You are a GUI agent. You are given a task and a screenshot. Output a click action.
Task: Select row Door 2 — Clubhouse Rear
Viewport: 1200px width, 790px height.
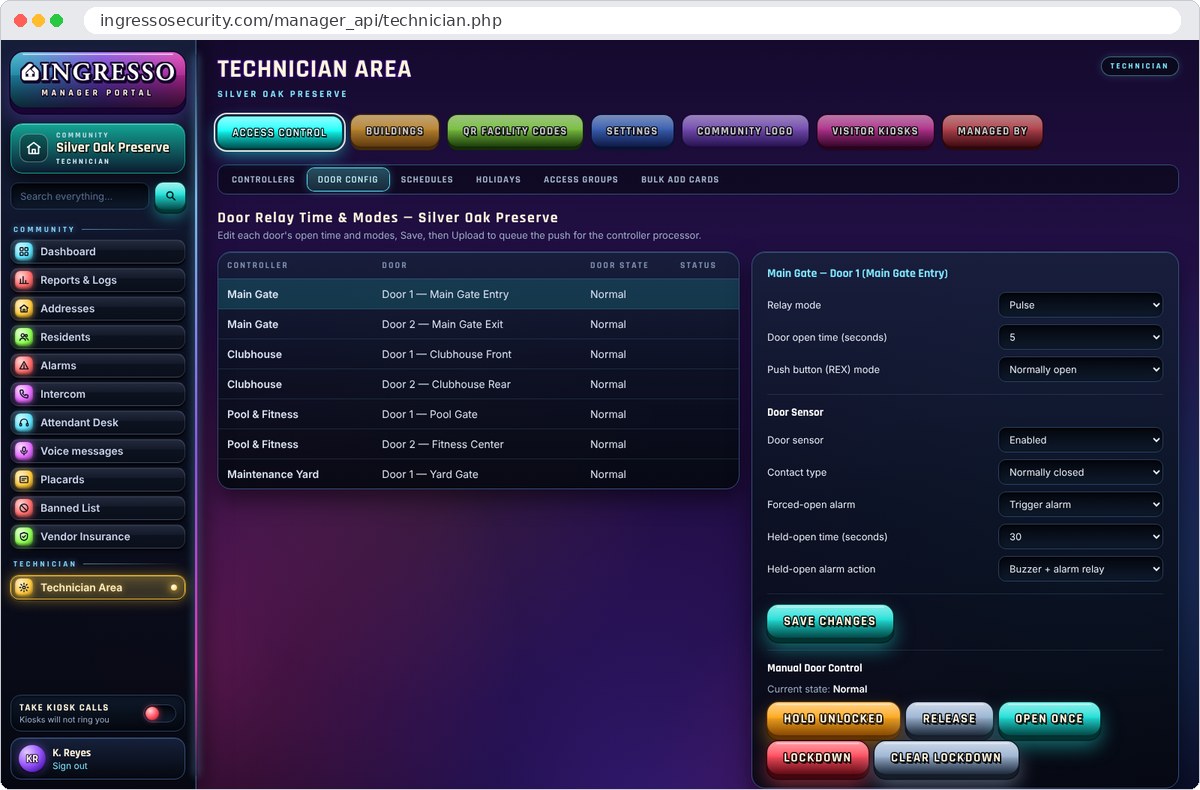pyautogui.click(x=478, y=384)
